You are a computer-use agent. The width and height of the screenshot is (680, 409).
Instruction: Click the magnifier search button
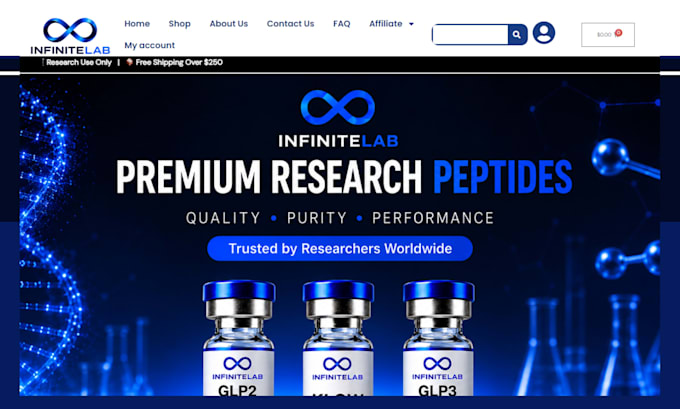click(517, 35)
